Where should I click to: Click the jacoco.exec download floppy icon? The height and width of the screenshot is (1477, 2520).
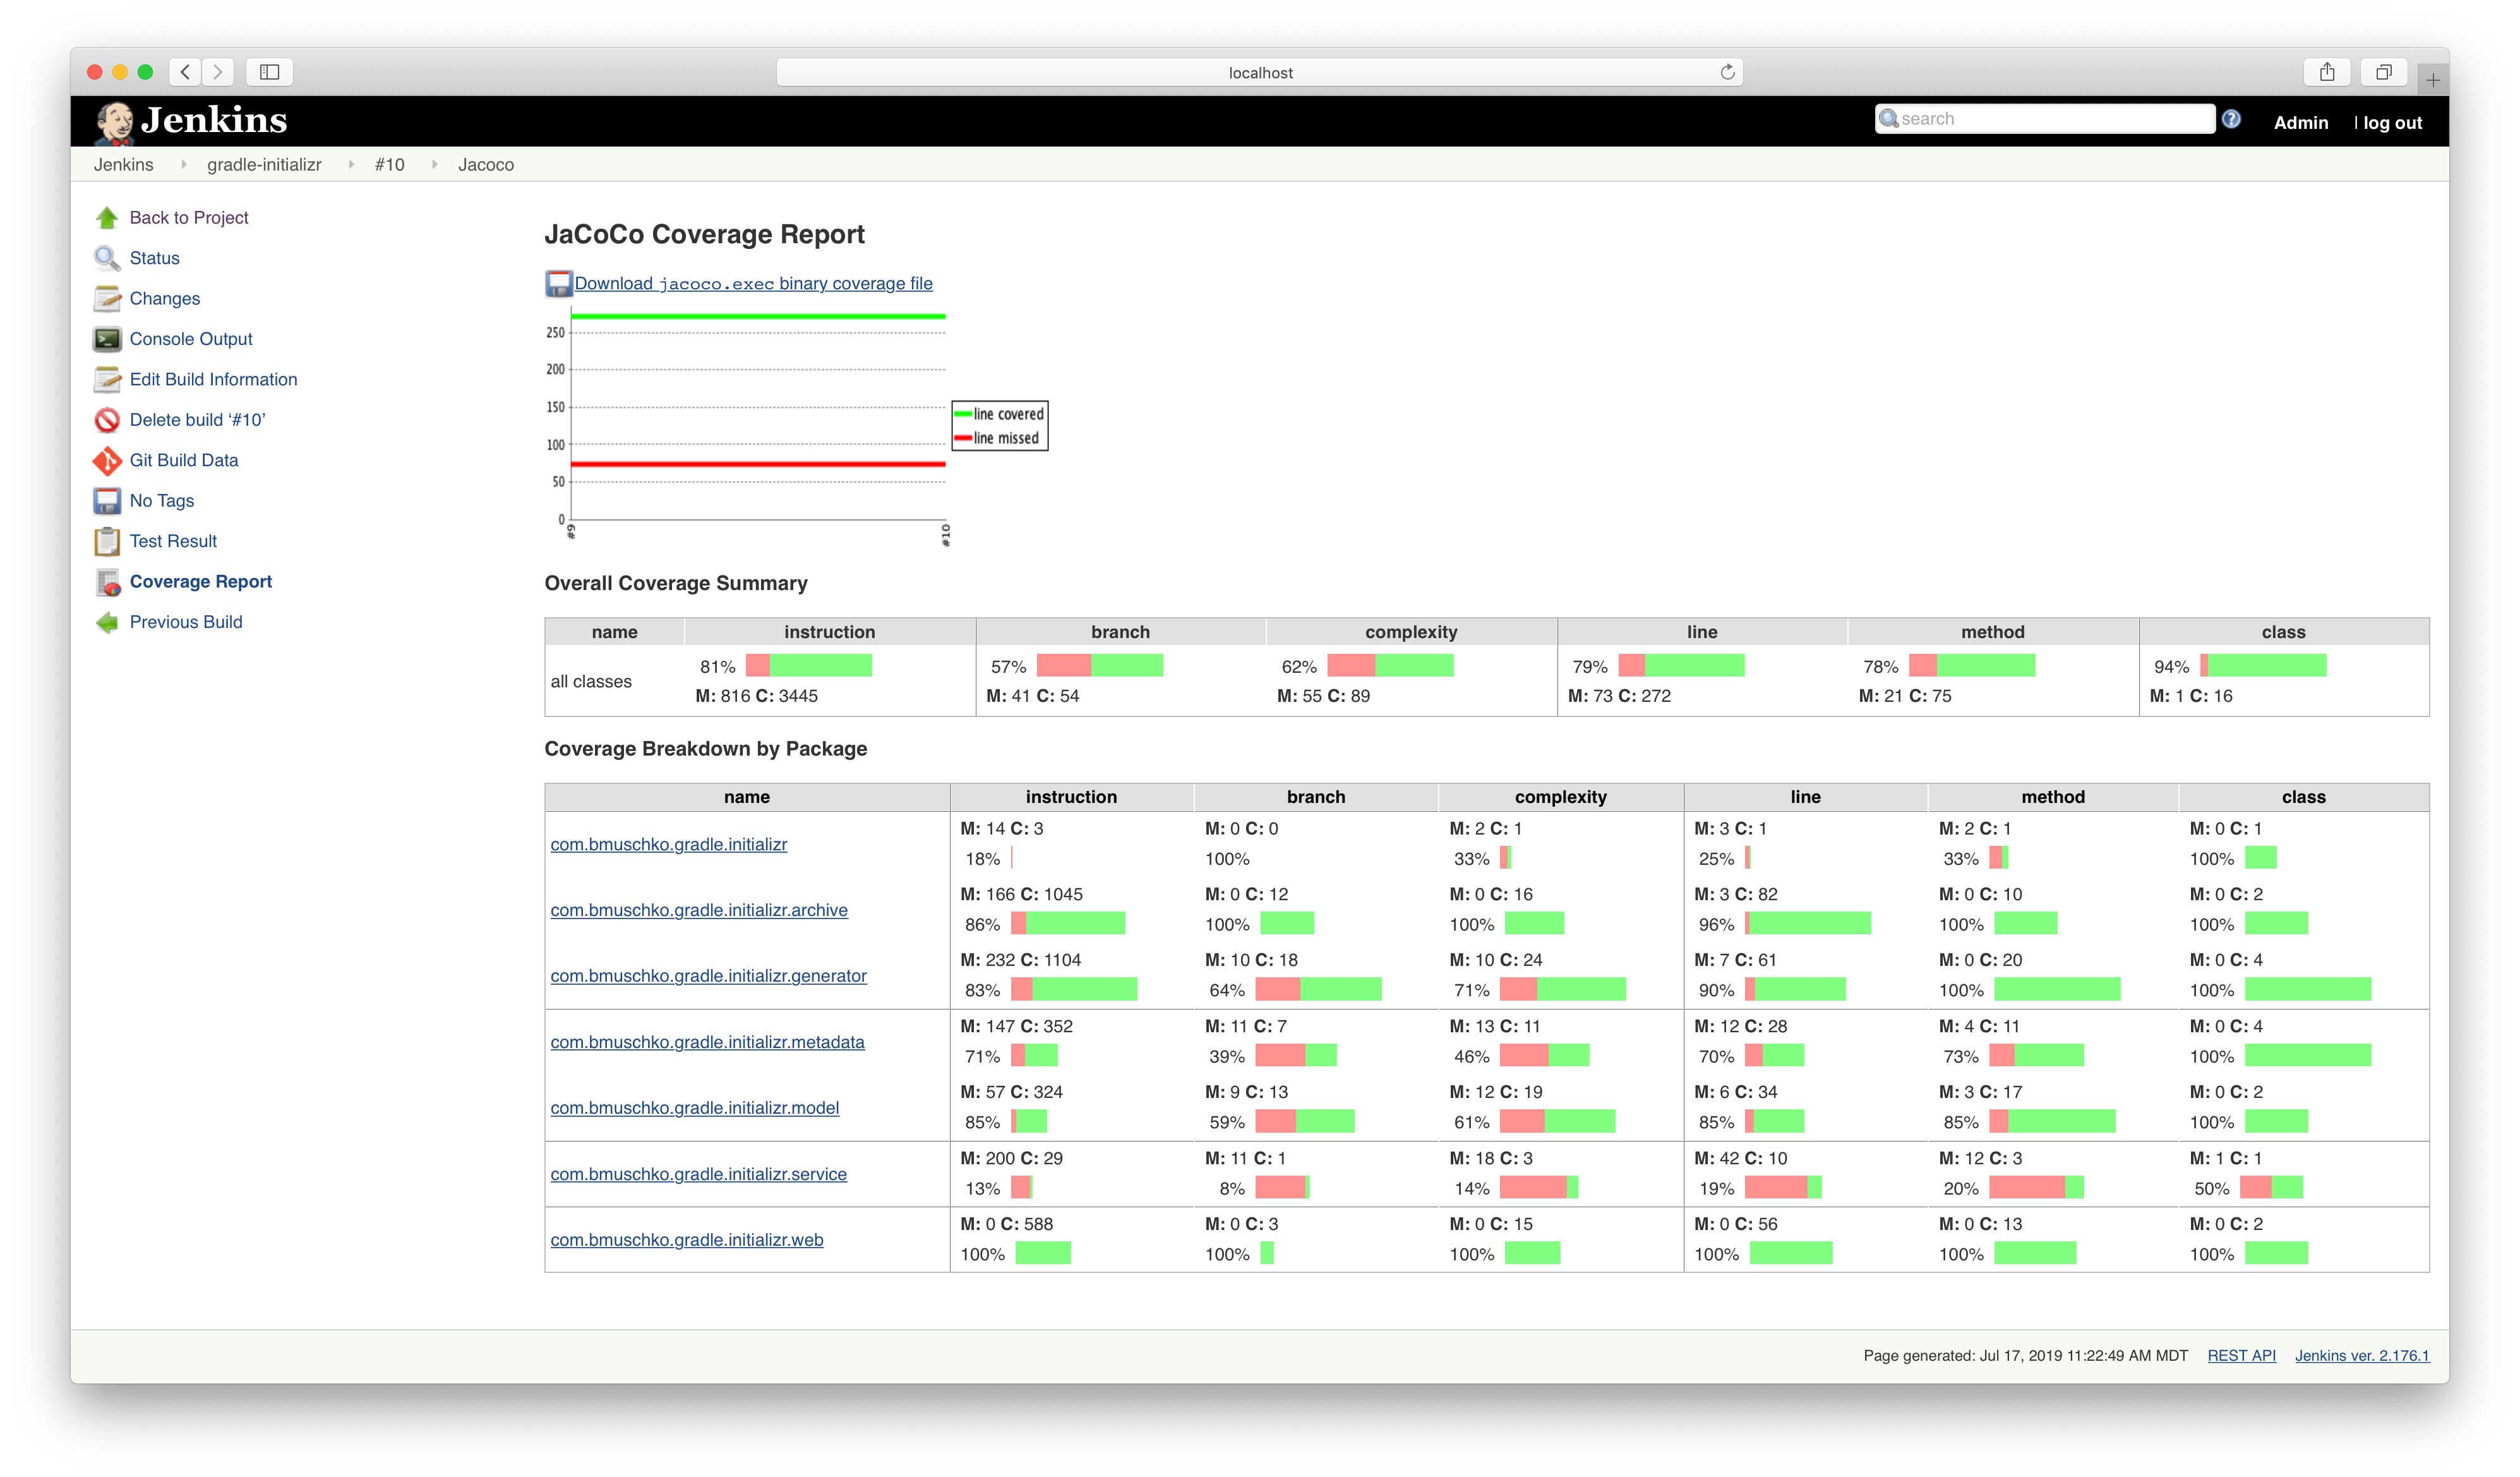pyautogui.click(x=558, y=284)
